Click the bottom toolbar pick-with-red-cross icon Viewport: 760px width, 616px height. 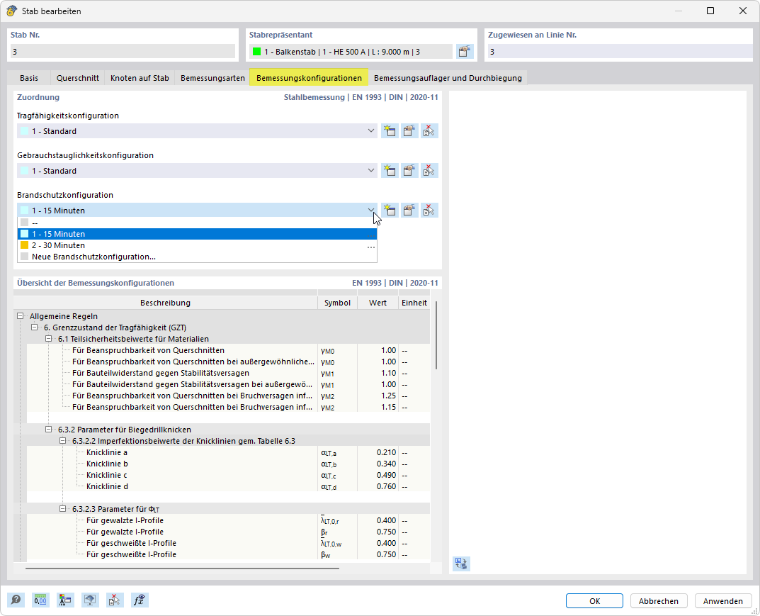click(x=114, y=600)
